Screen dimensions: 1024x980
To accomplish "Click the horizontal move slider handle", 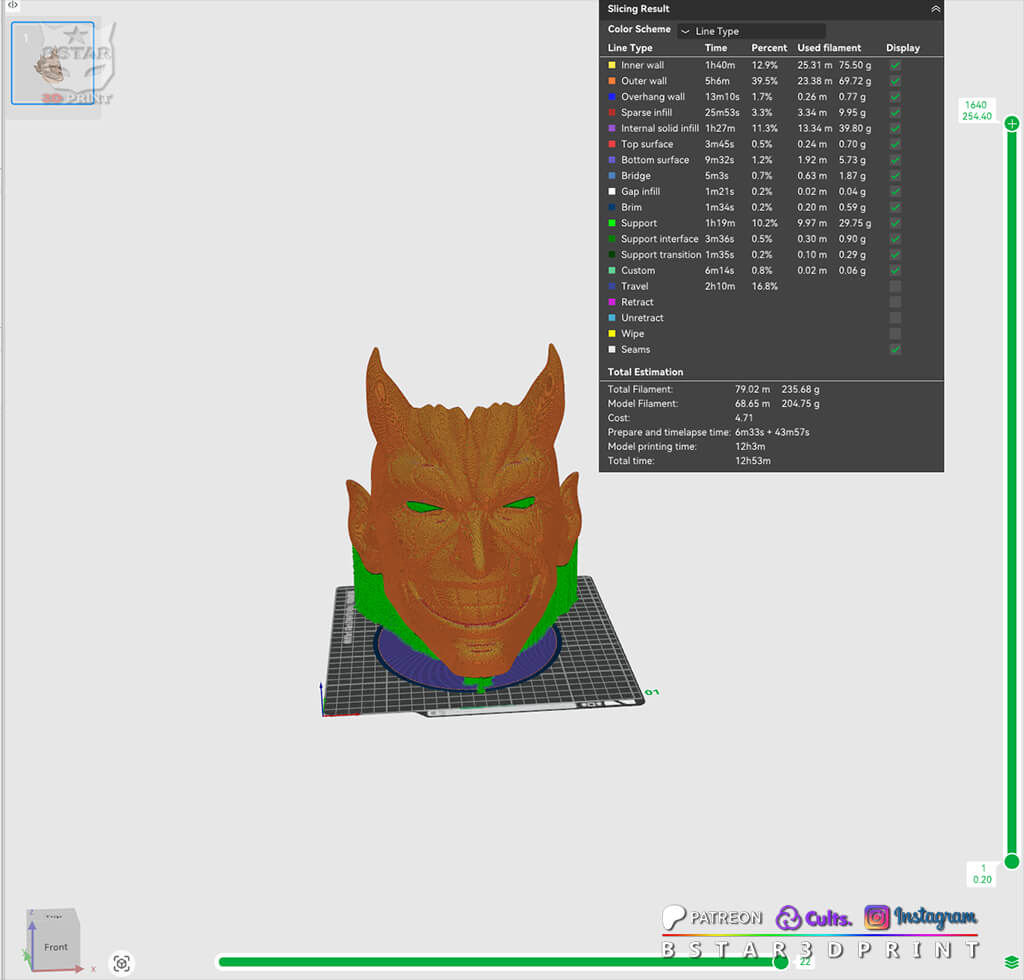I will (x=780, y=962).
